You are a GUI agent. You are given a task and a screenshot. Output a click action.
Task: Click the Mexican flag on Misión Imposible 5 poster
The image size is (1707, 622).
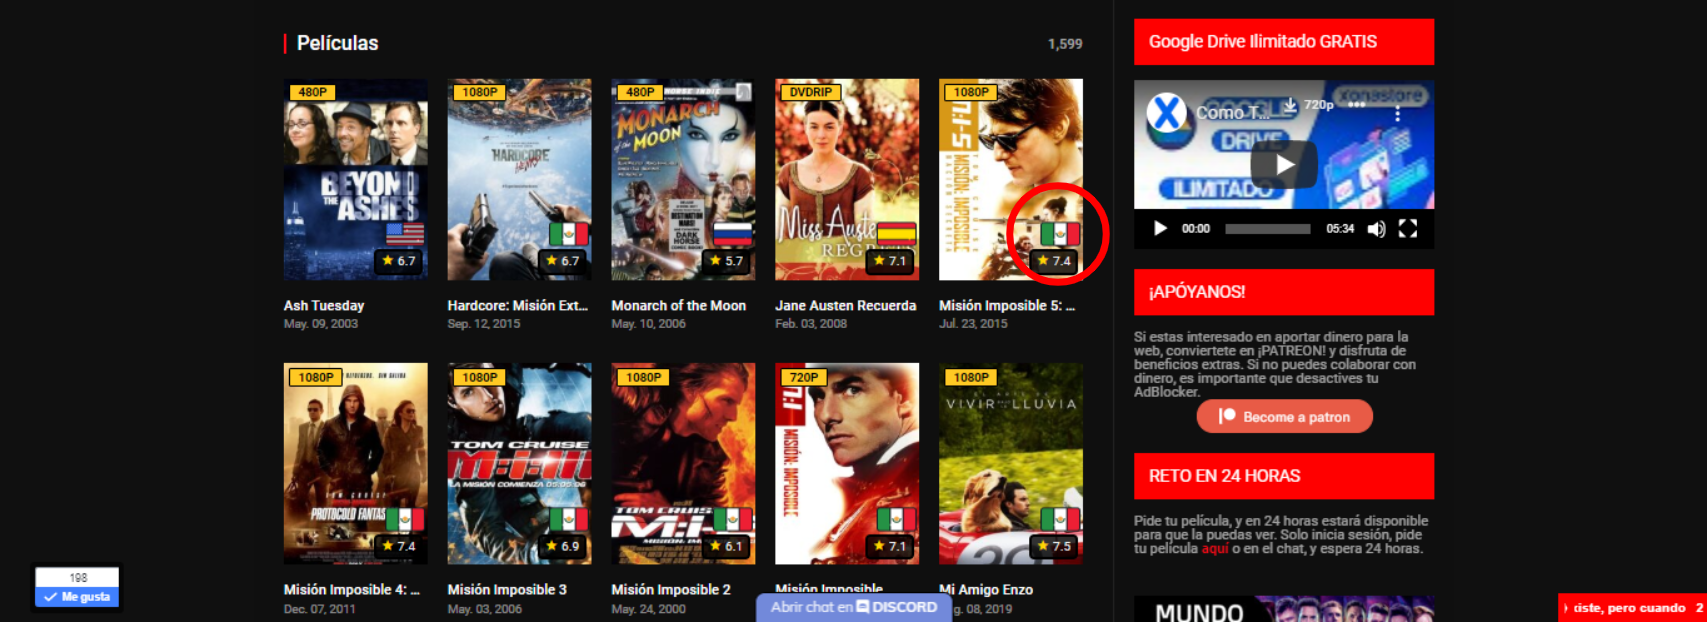click(1060, 234)
